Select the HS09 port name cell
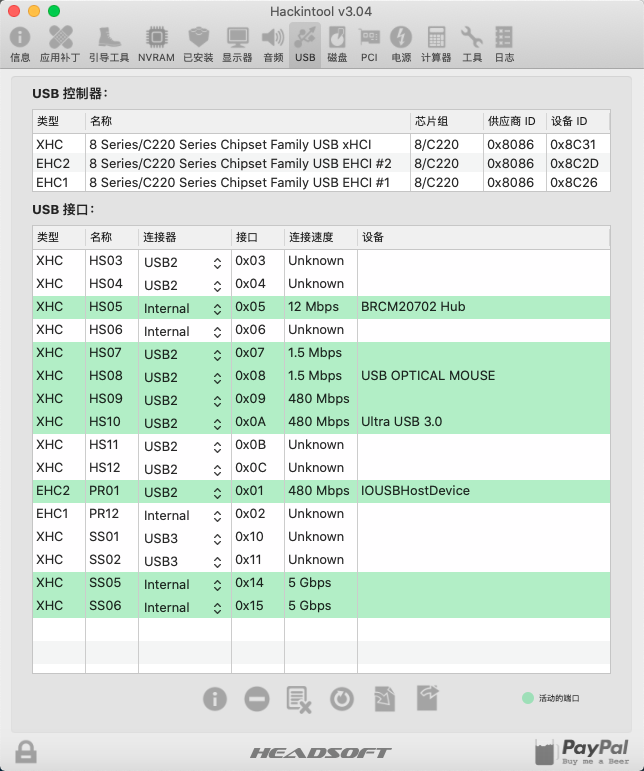Screen dimensions: 644x771 (x=112, y=399)
